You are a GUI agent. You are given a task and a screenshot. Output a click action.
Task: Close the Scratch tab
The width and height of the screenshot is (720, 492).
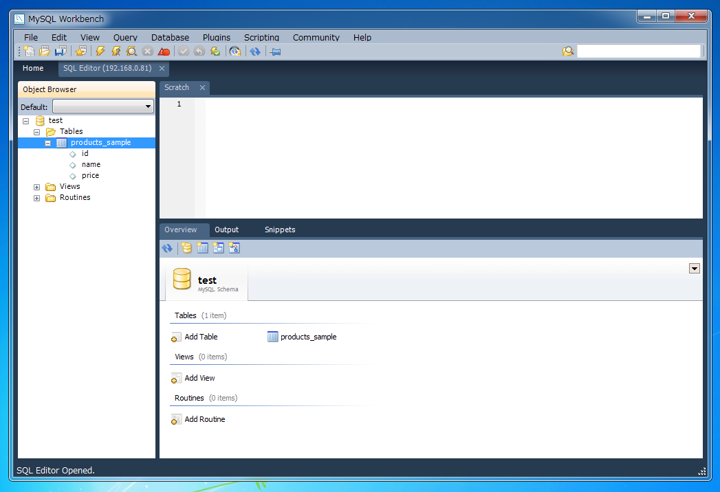coord(202,87)
